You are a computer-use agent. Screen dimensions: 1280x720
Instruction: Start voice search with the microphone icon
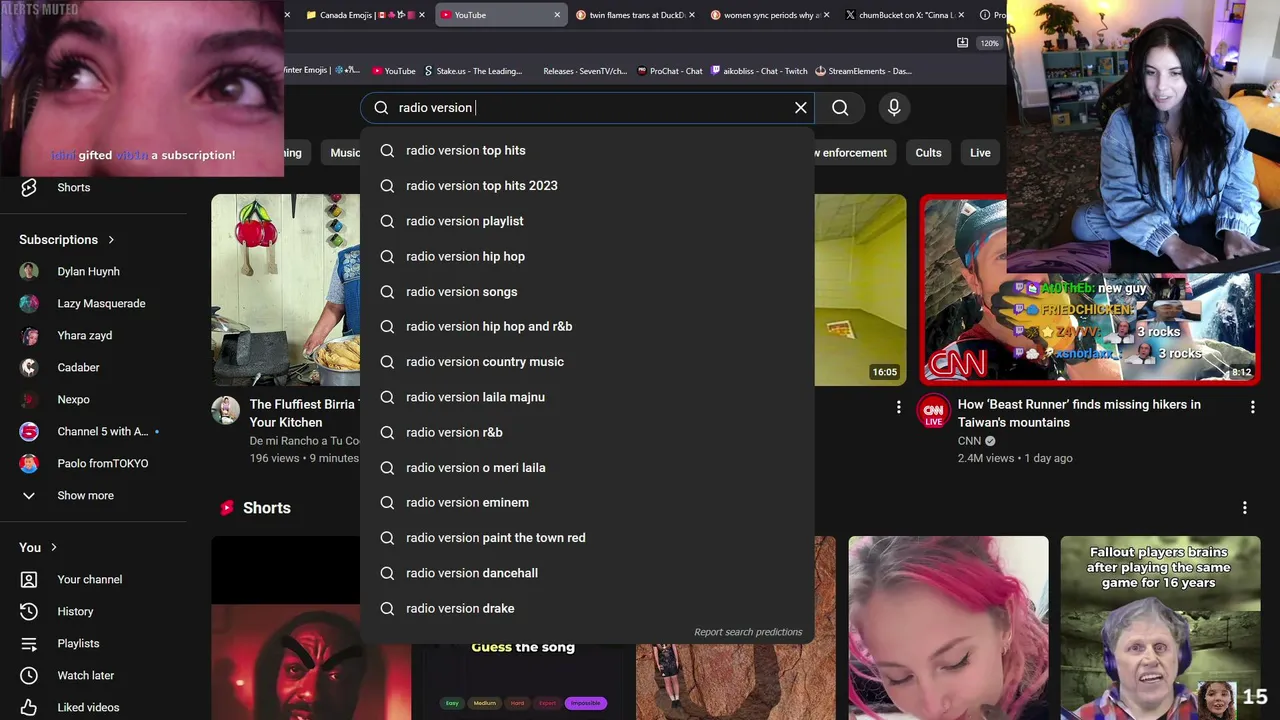coord(894,108)
